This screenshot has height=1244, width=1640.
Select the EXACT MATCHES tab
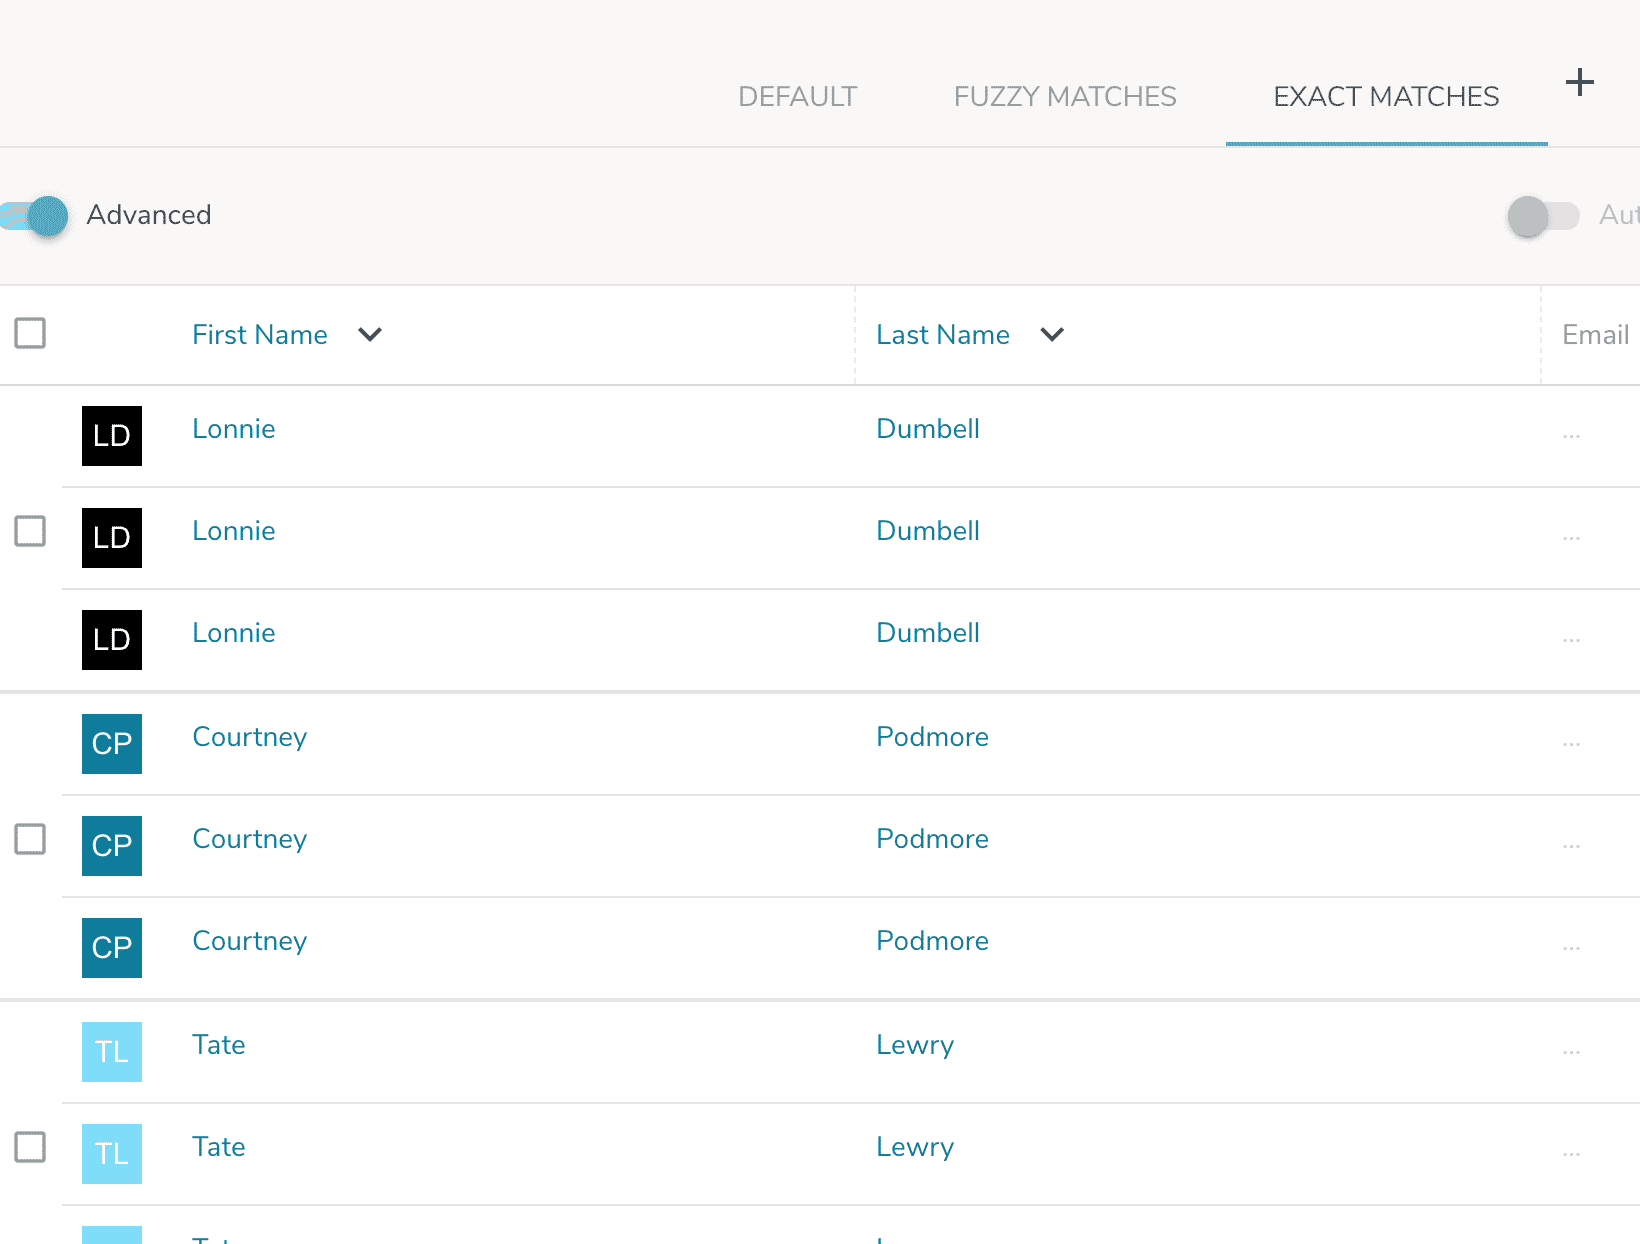coord(1386,96)
